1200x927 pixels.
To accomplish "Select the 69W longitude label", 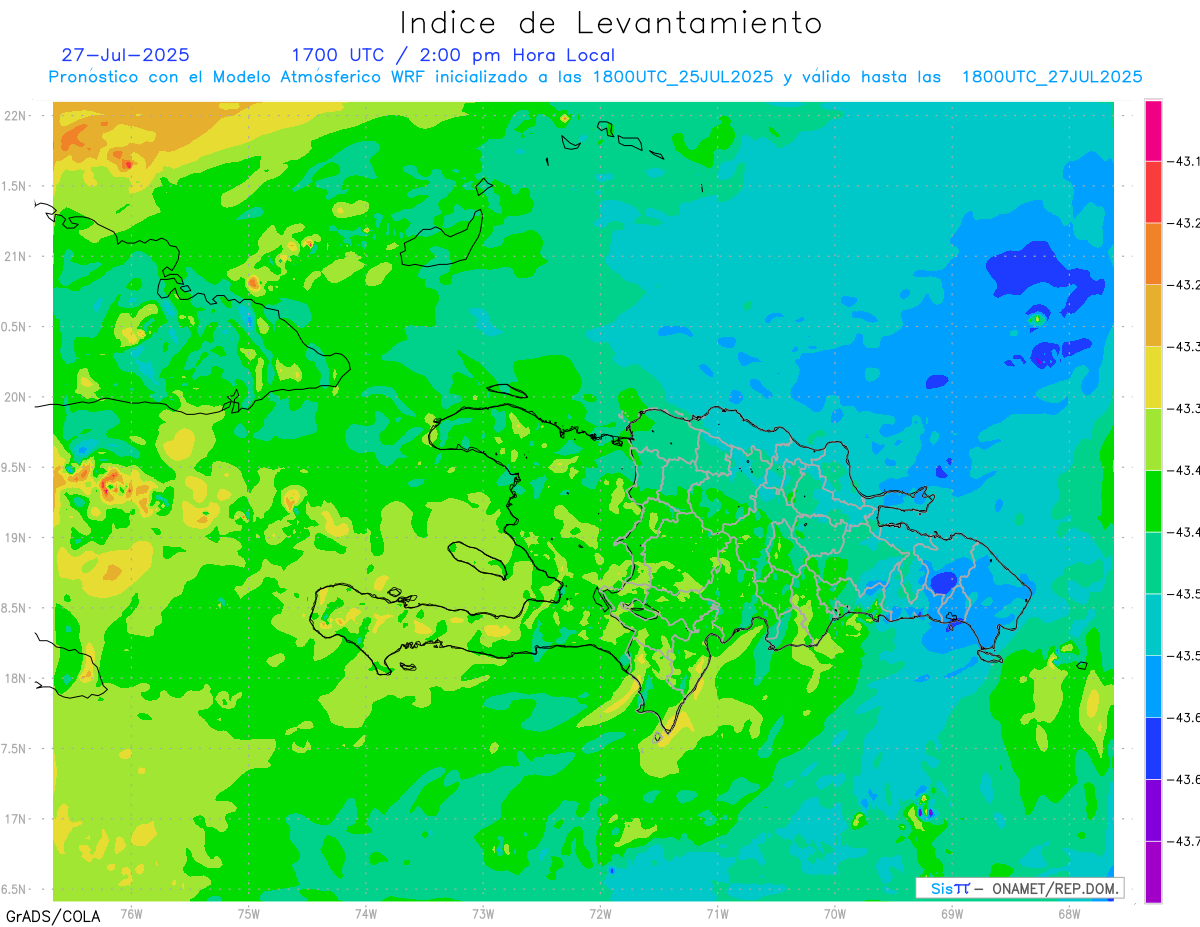I will pos(952,914).
